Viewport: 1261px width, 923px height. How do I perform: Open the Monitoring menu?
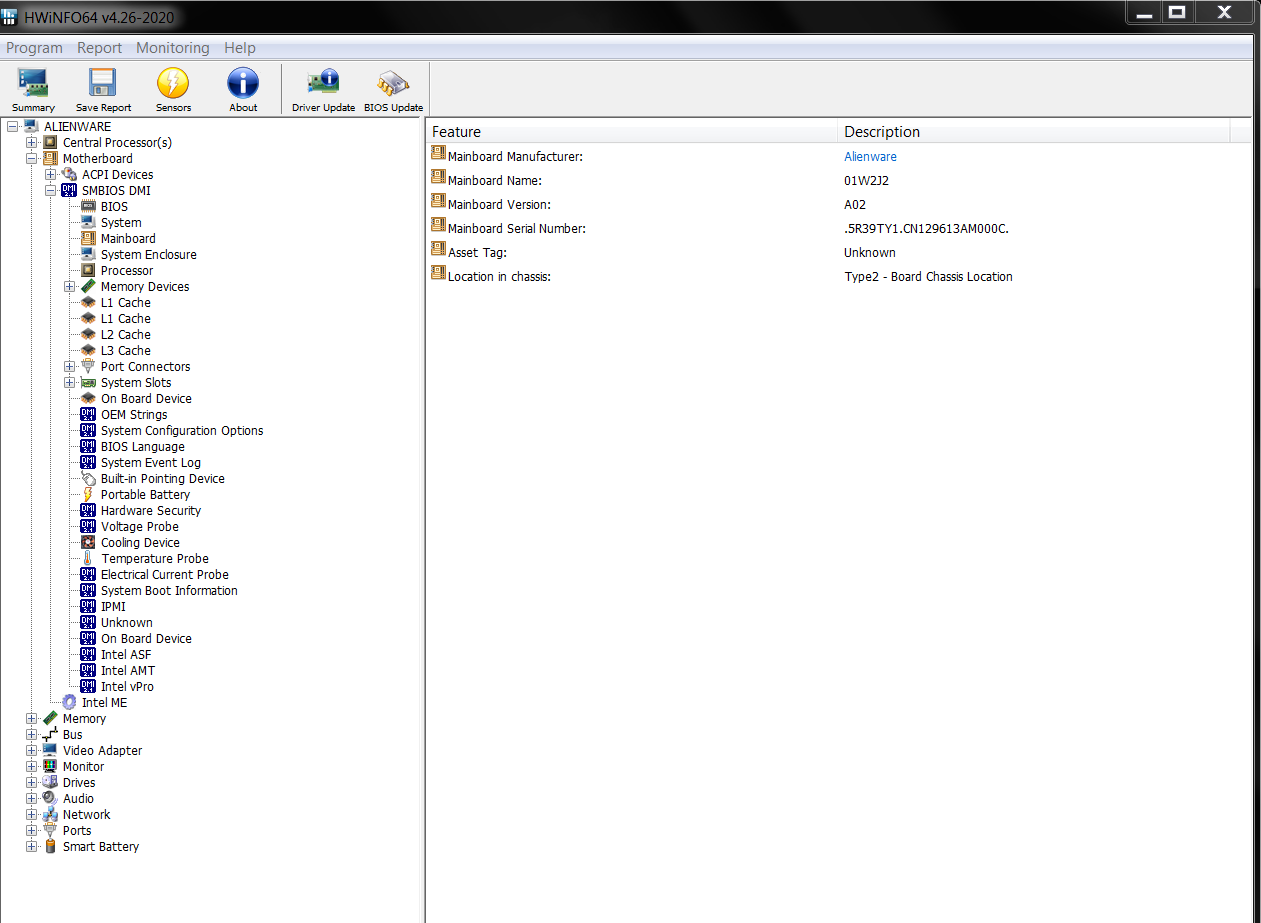tap(173, 48)
